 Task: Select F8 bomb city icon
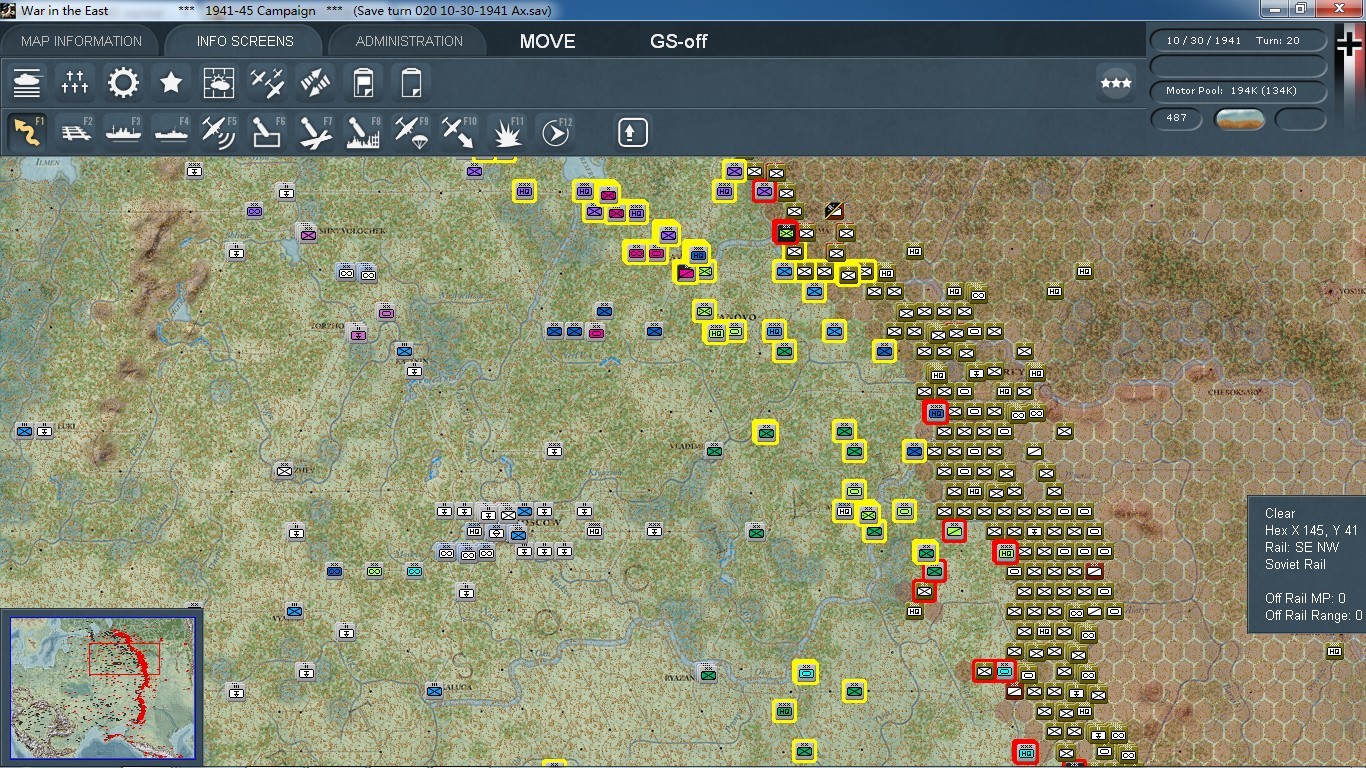click(363, 131)
